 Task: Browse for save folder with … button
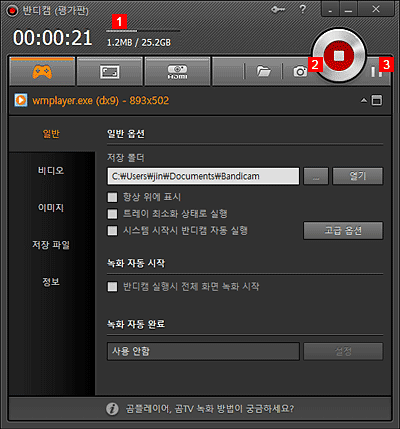(x=316, y=176)
